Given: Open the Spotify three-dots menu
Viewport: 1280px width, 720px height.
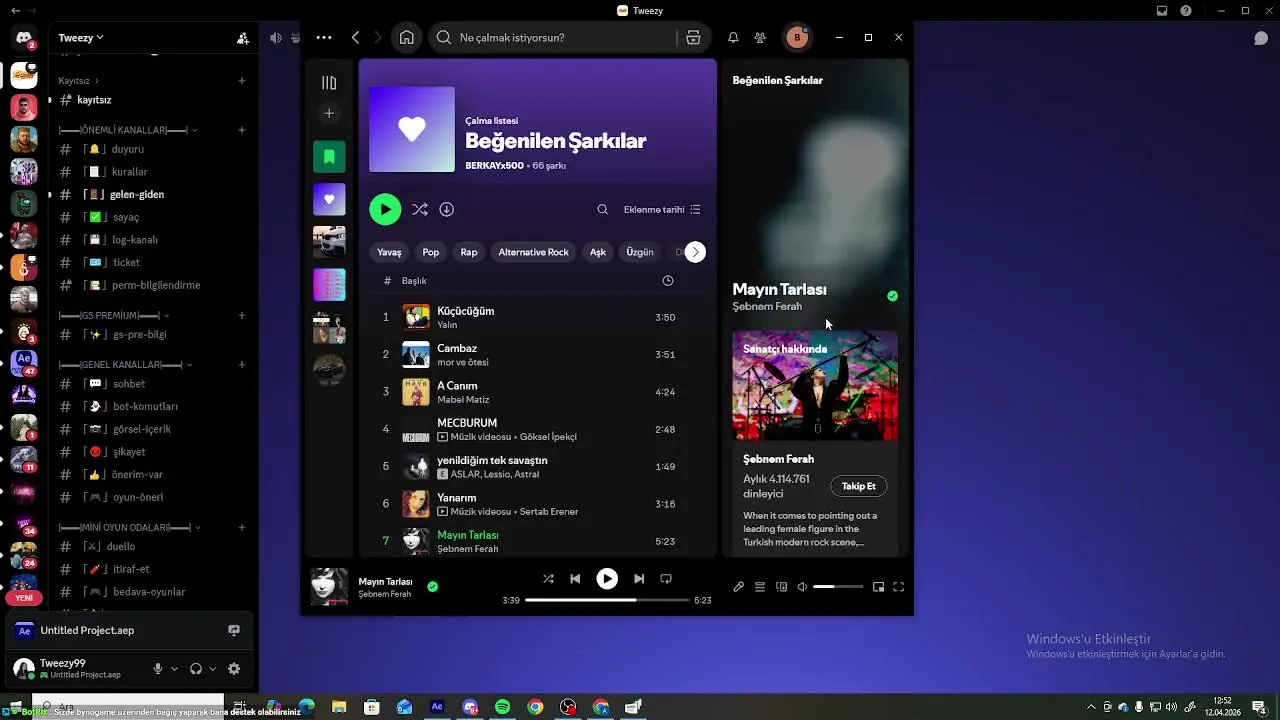Looking at the screenshot, I should click(323, 38).
